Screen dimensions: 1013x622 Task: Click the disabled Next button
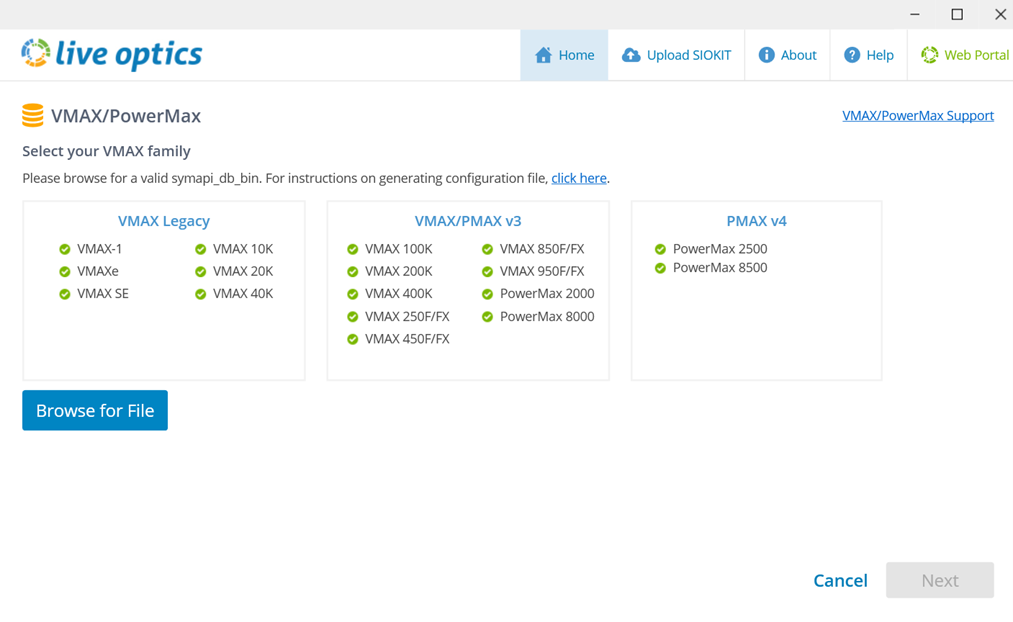pyautogui.click(x=939, y=580)
